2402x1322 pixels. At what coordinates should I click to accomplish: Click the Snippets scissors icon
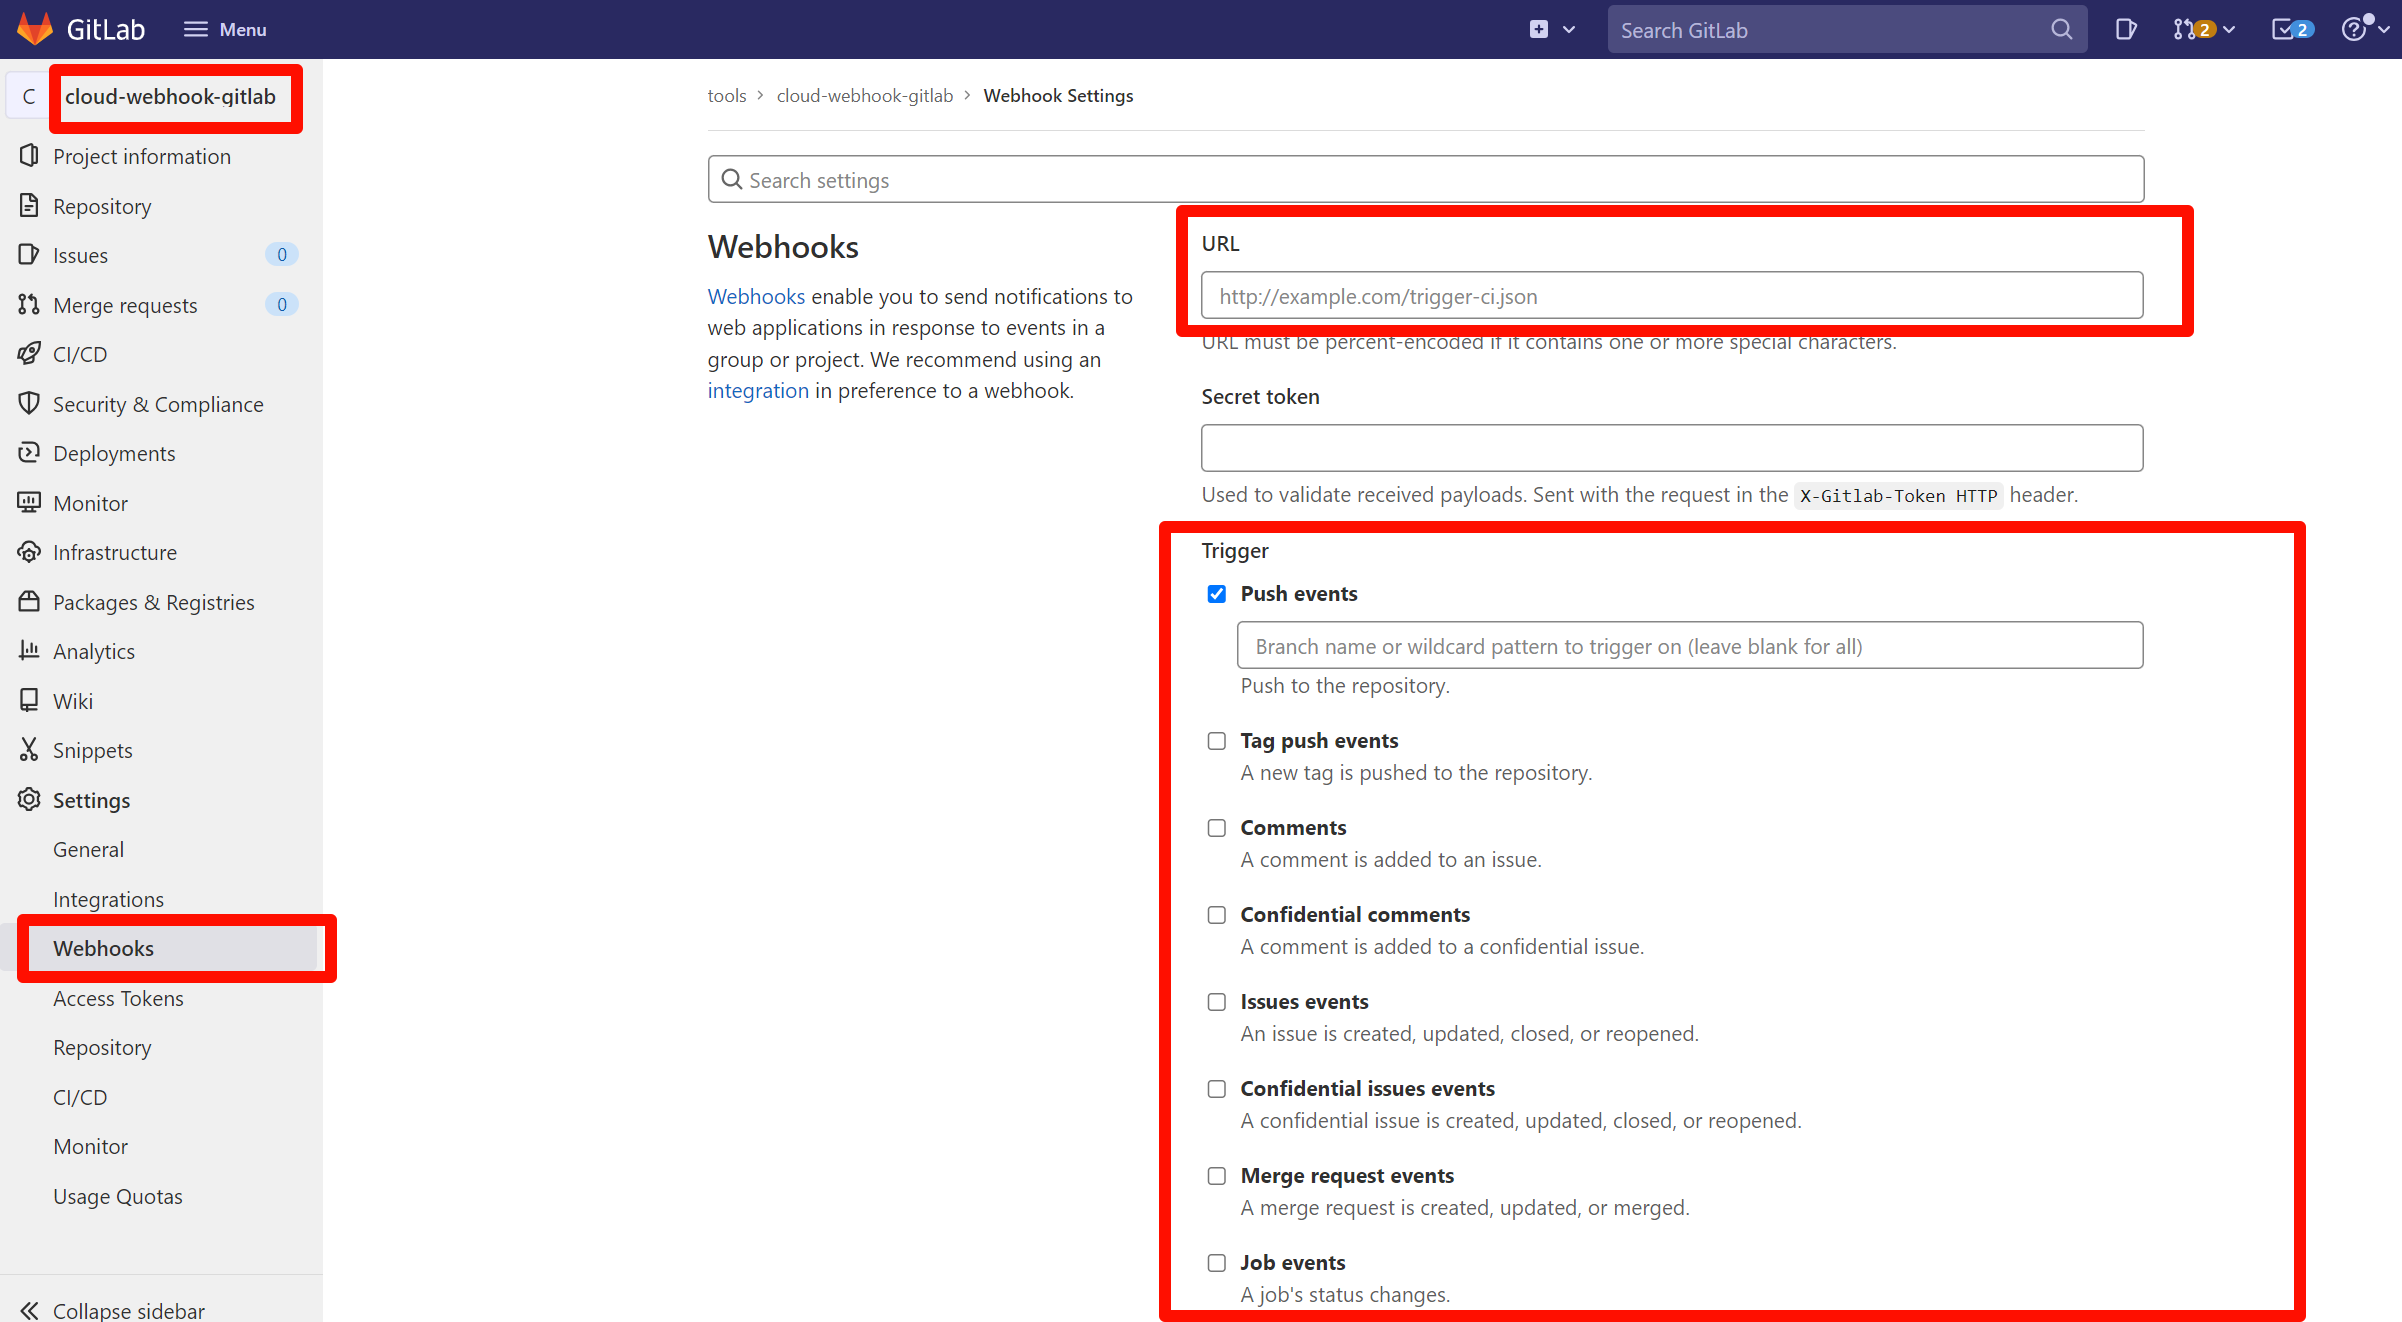[29, 750]
